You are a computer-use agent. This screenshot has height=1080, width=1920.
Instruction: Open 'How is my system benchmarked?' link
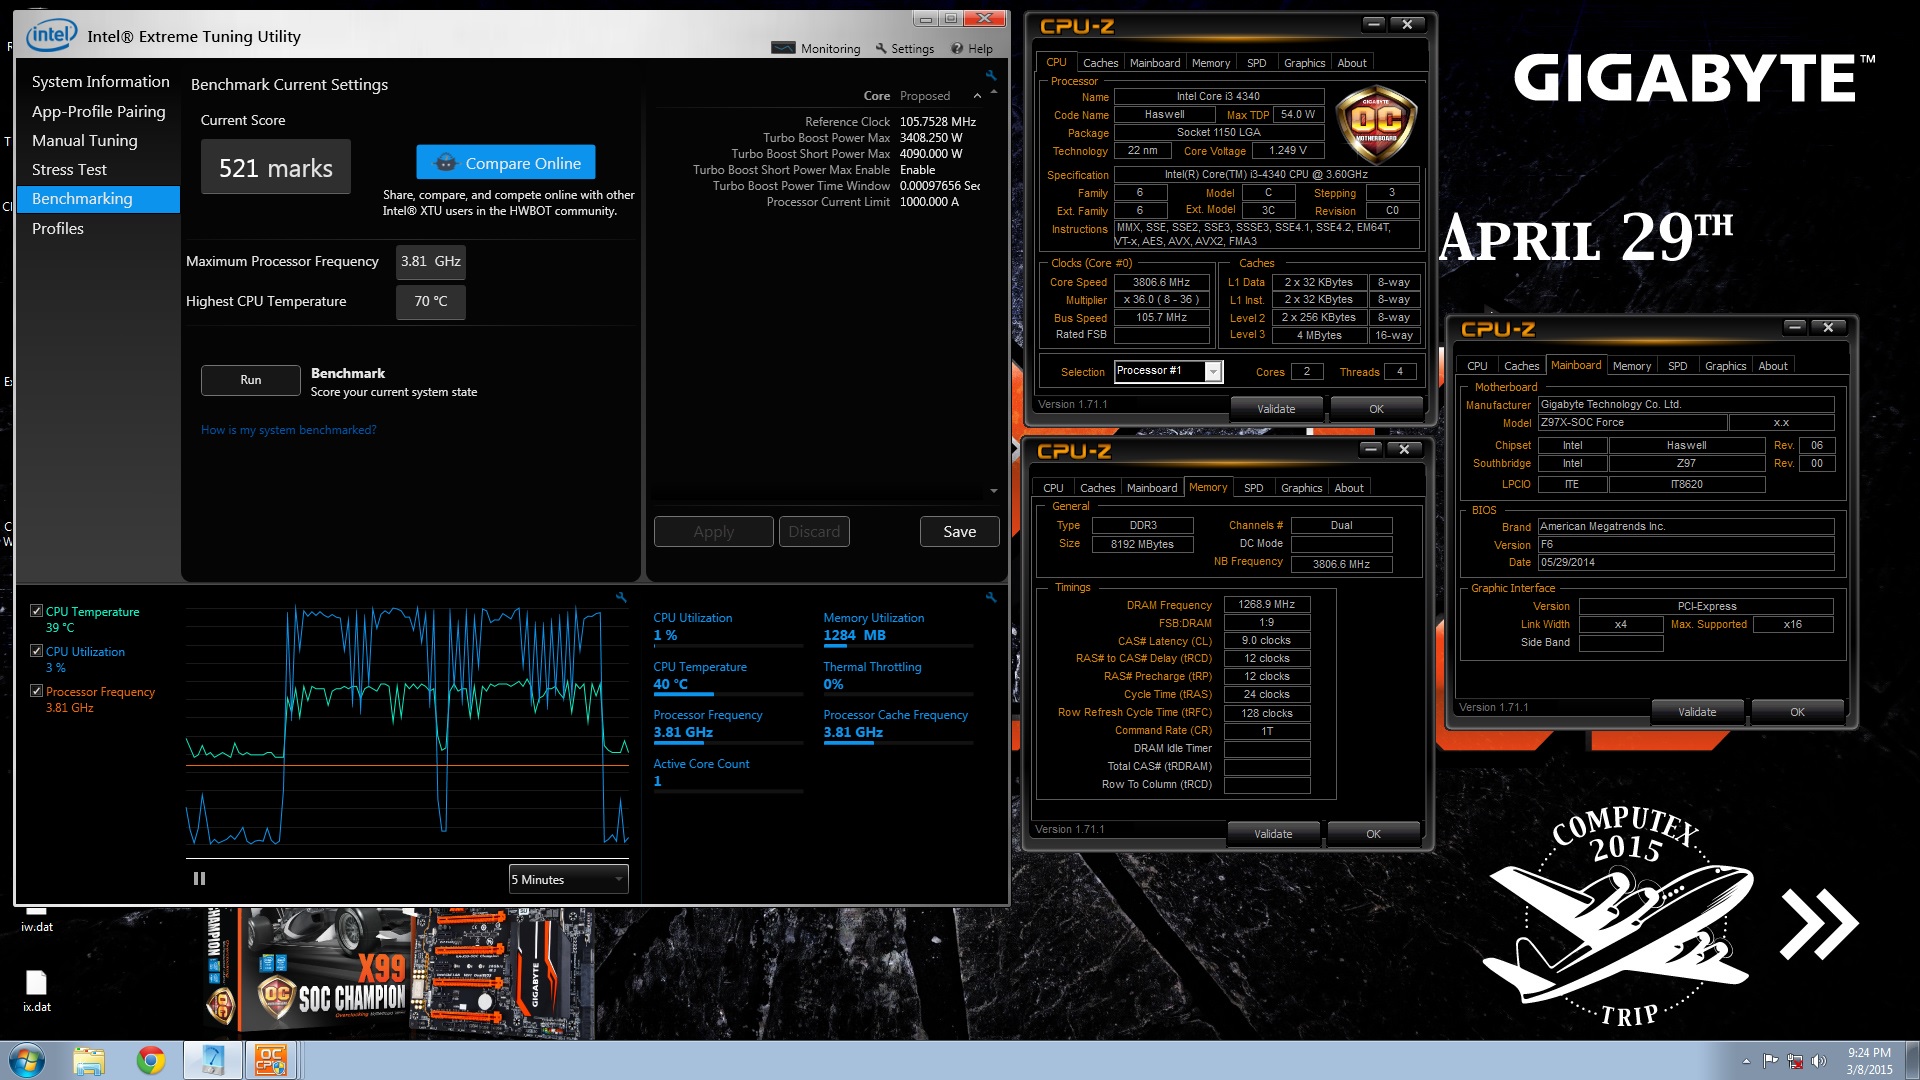[288, 430]
